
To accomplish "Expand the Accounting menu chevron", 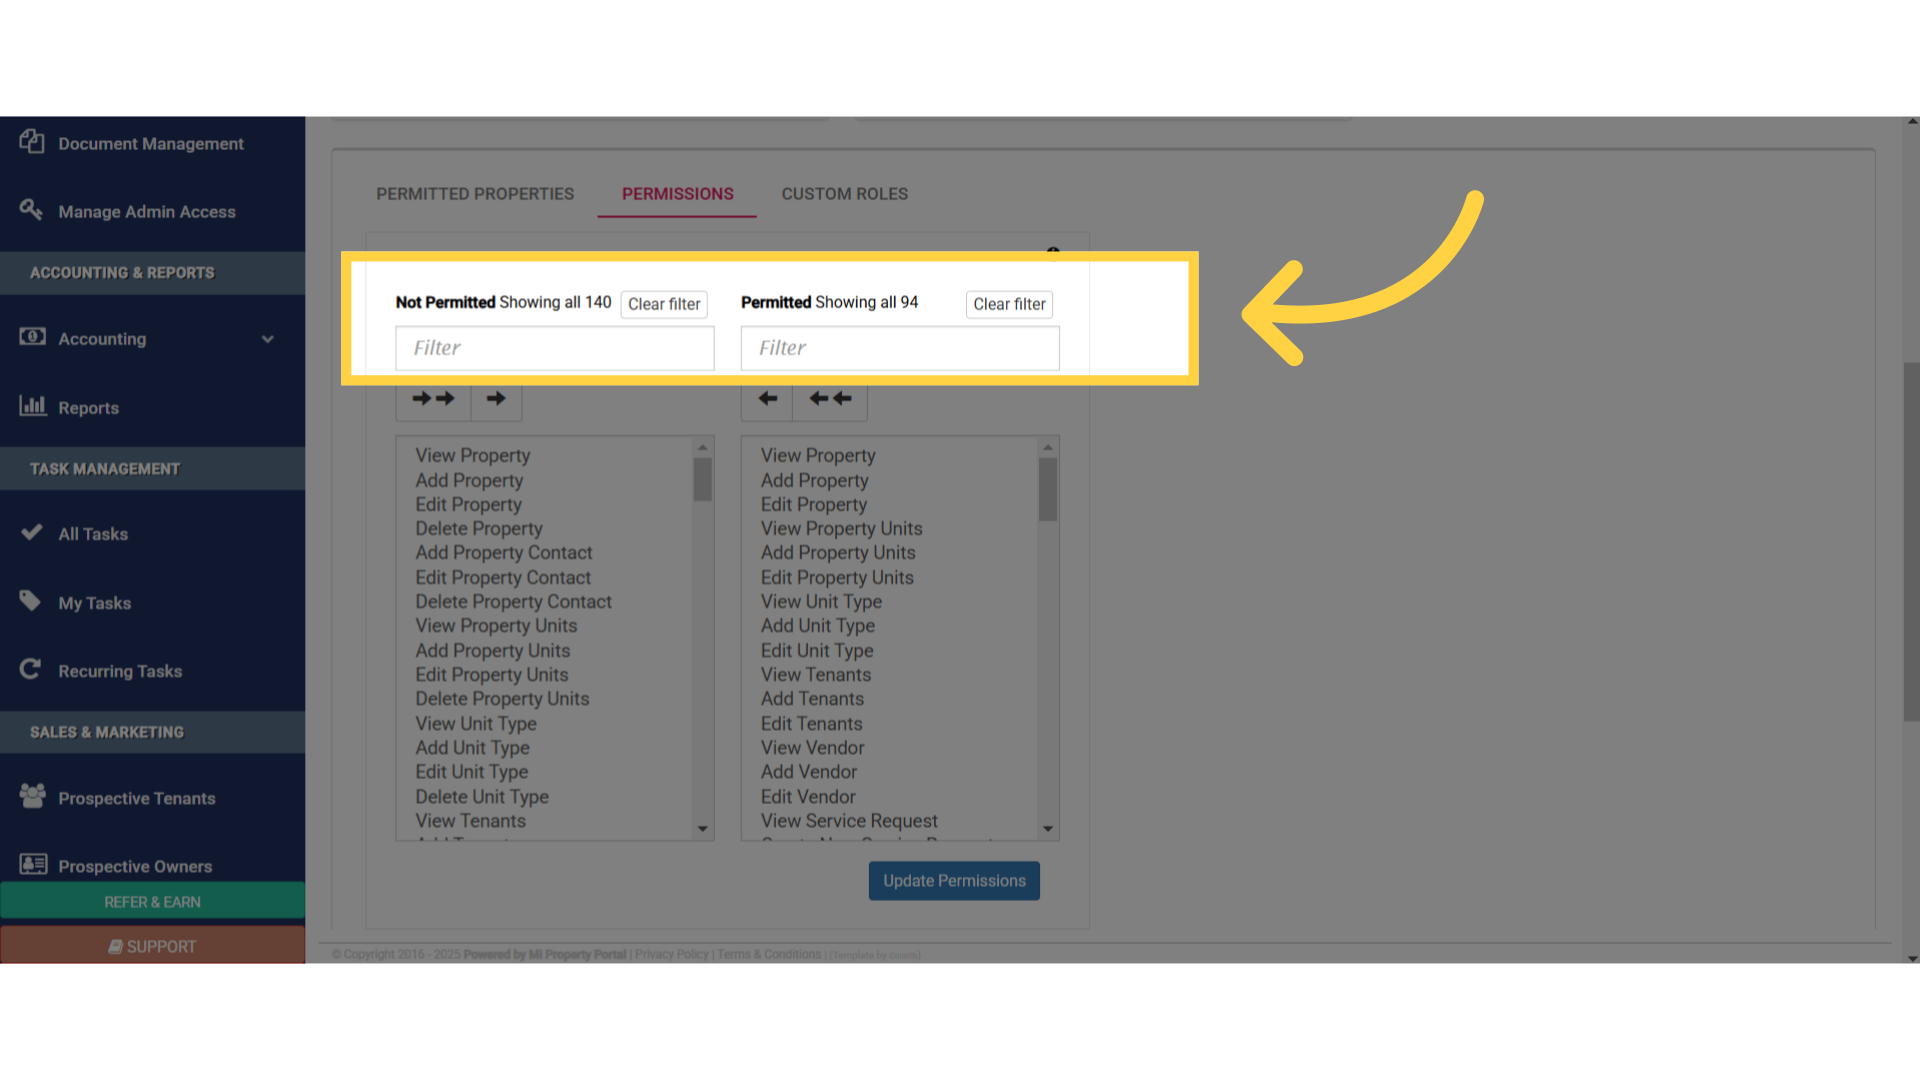I will click(268, 339).
